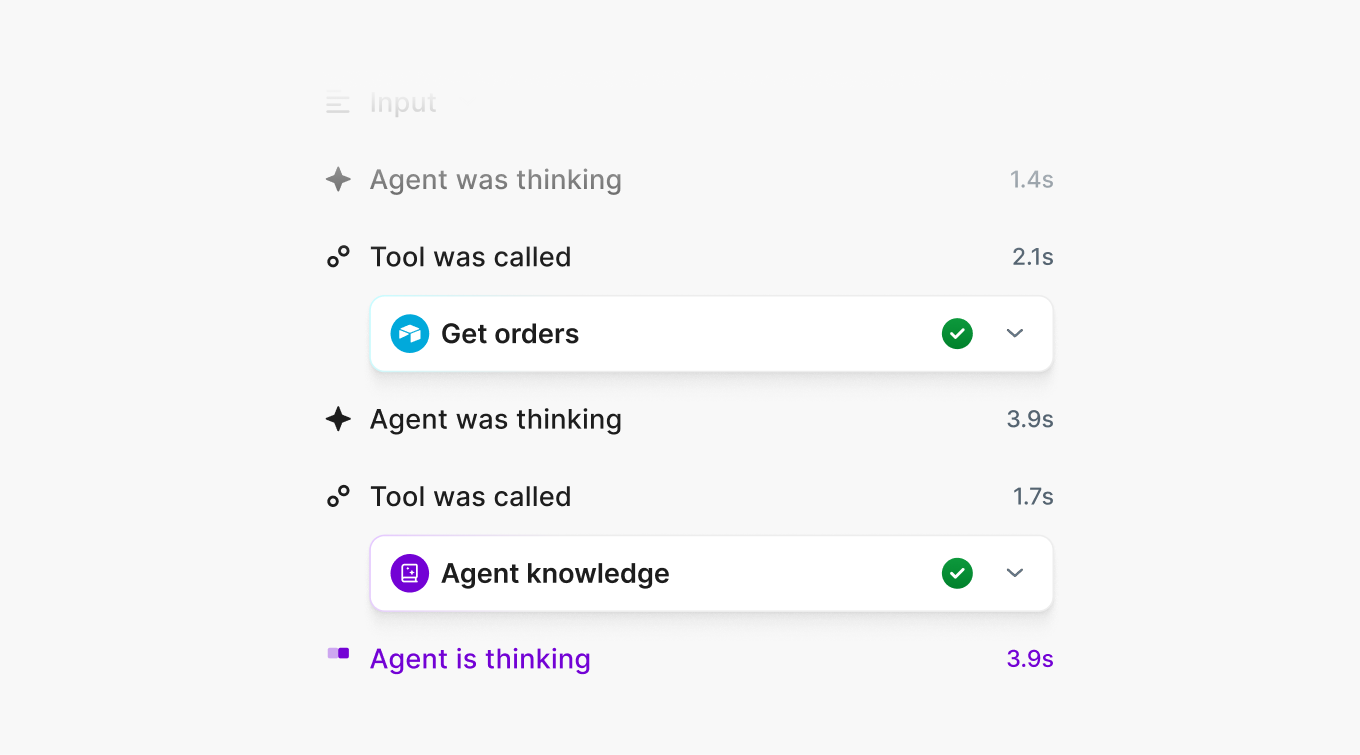Click the tool icon next to second Tool was called
This screenshot has height=755, width=1360.
339,496
